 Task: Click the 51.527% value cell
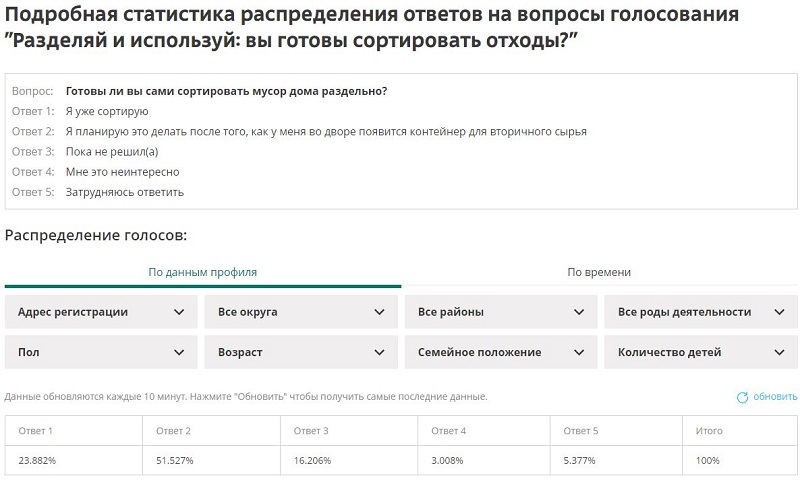click(174, 461)
